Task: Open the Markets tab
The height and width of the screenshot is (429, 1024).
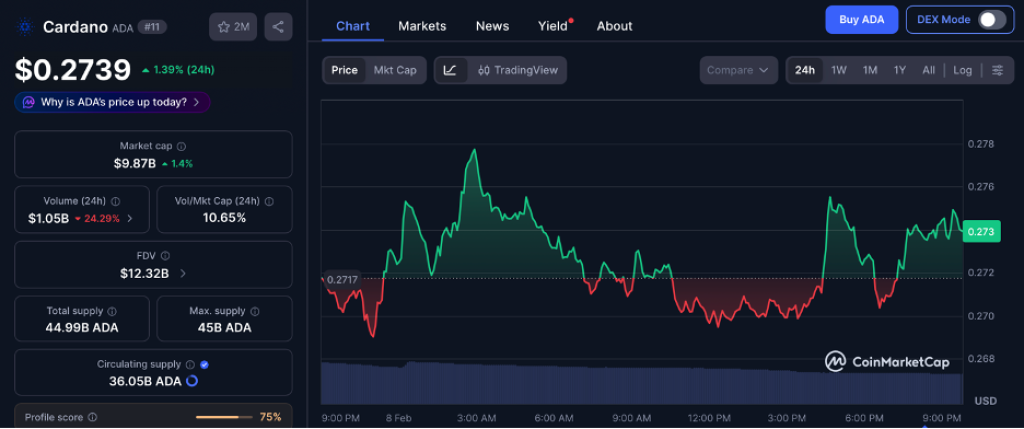Action: [422, 26]
